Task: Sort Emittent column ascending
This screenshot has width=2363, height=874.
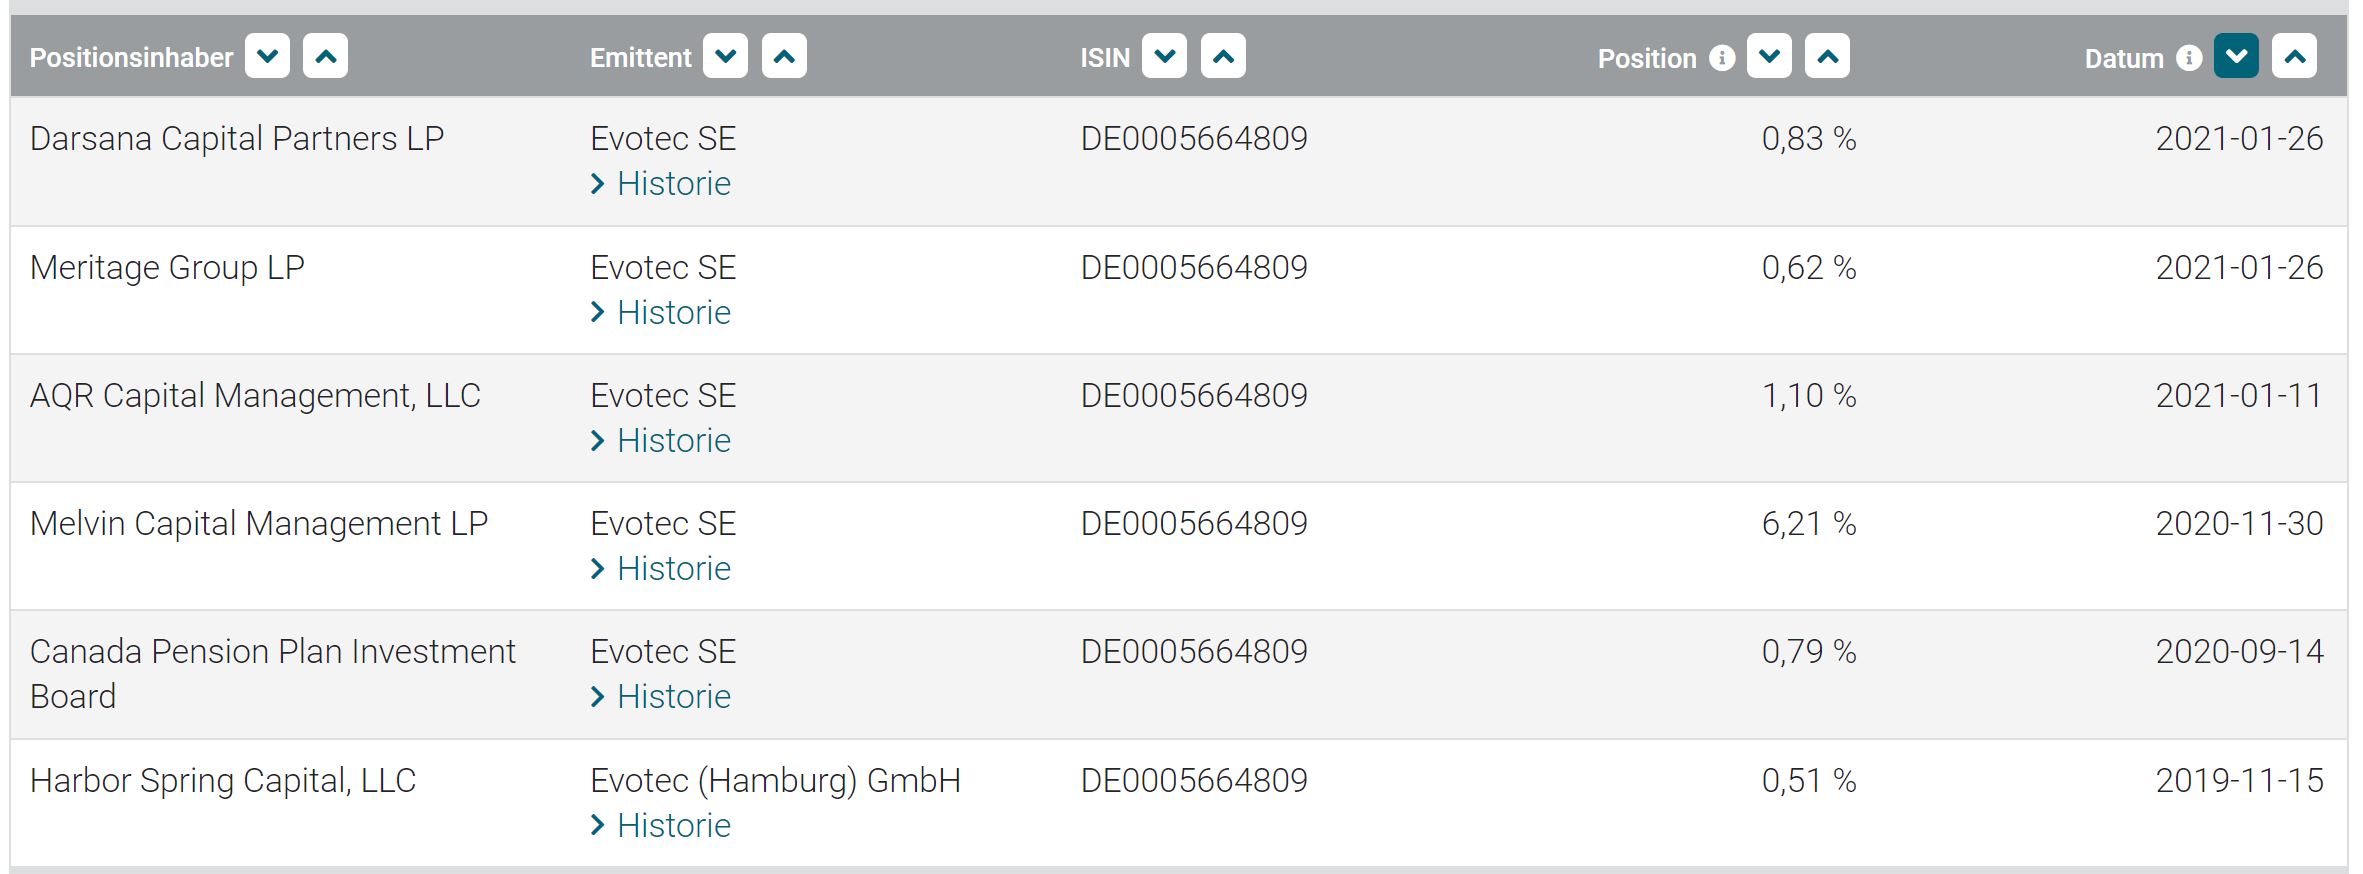Action: coord(784,56)
